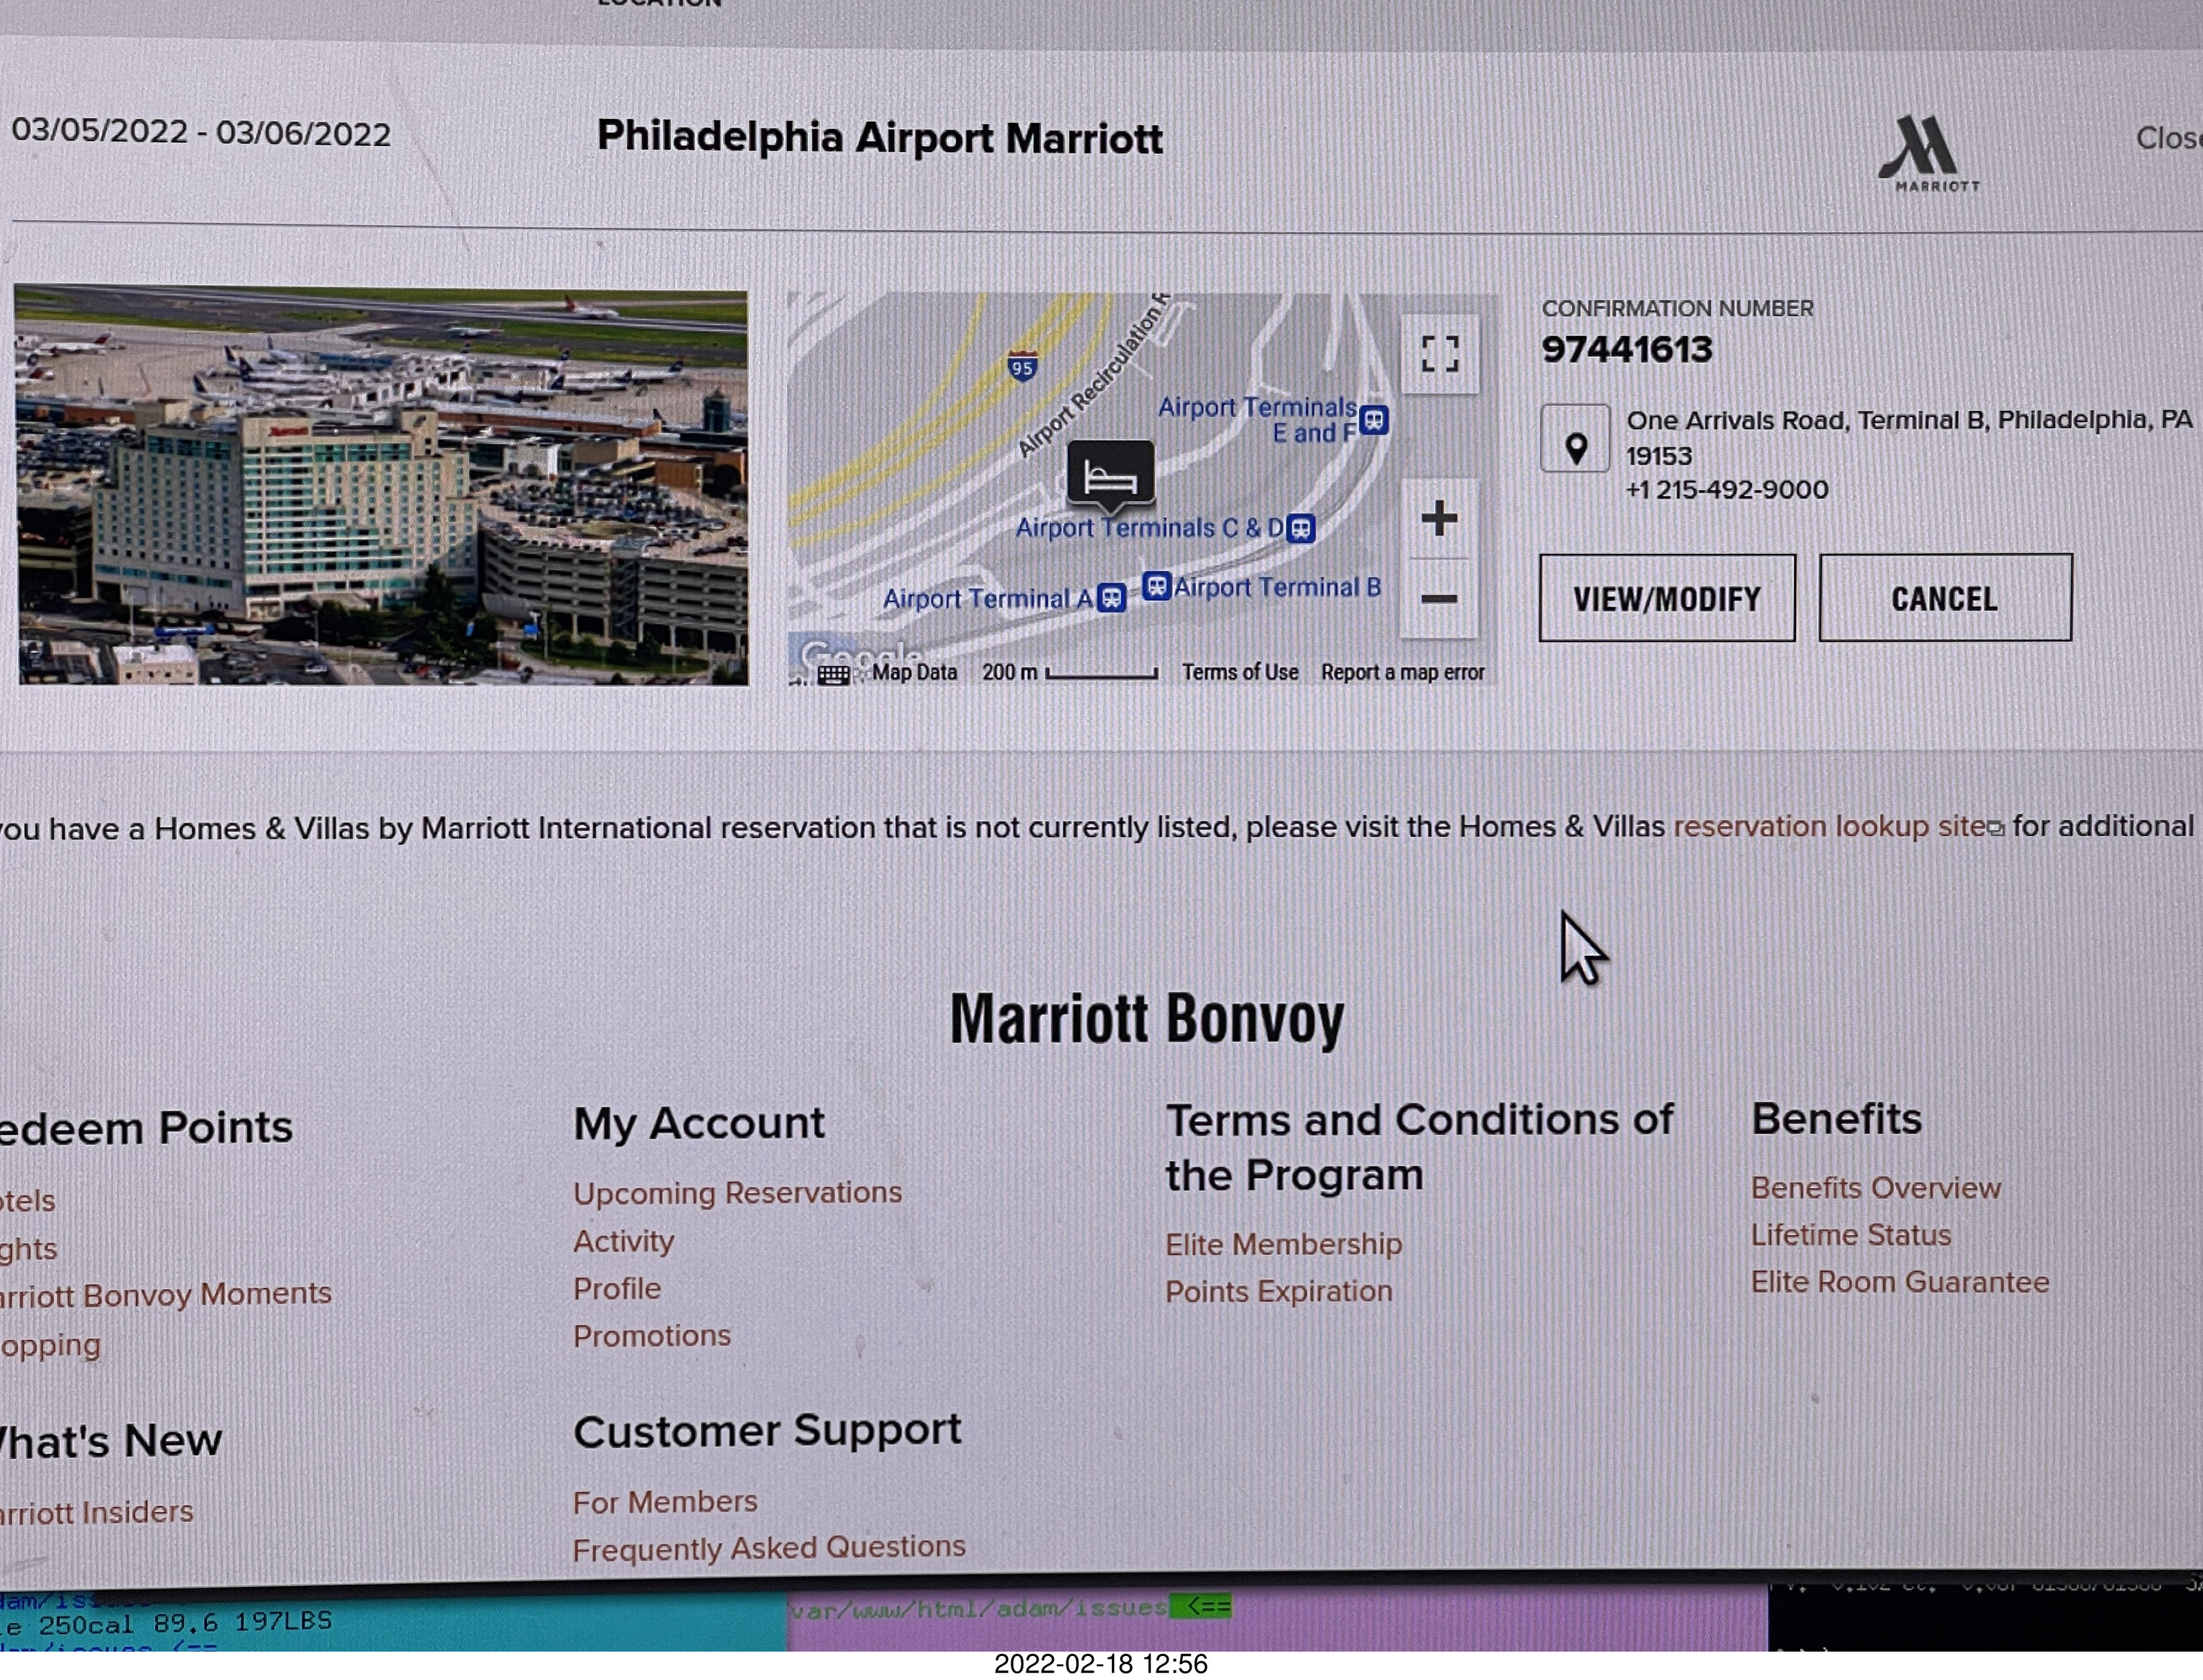Click Report a map error link
Screen dimensions: 2203x1680
1402,672
